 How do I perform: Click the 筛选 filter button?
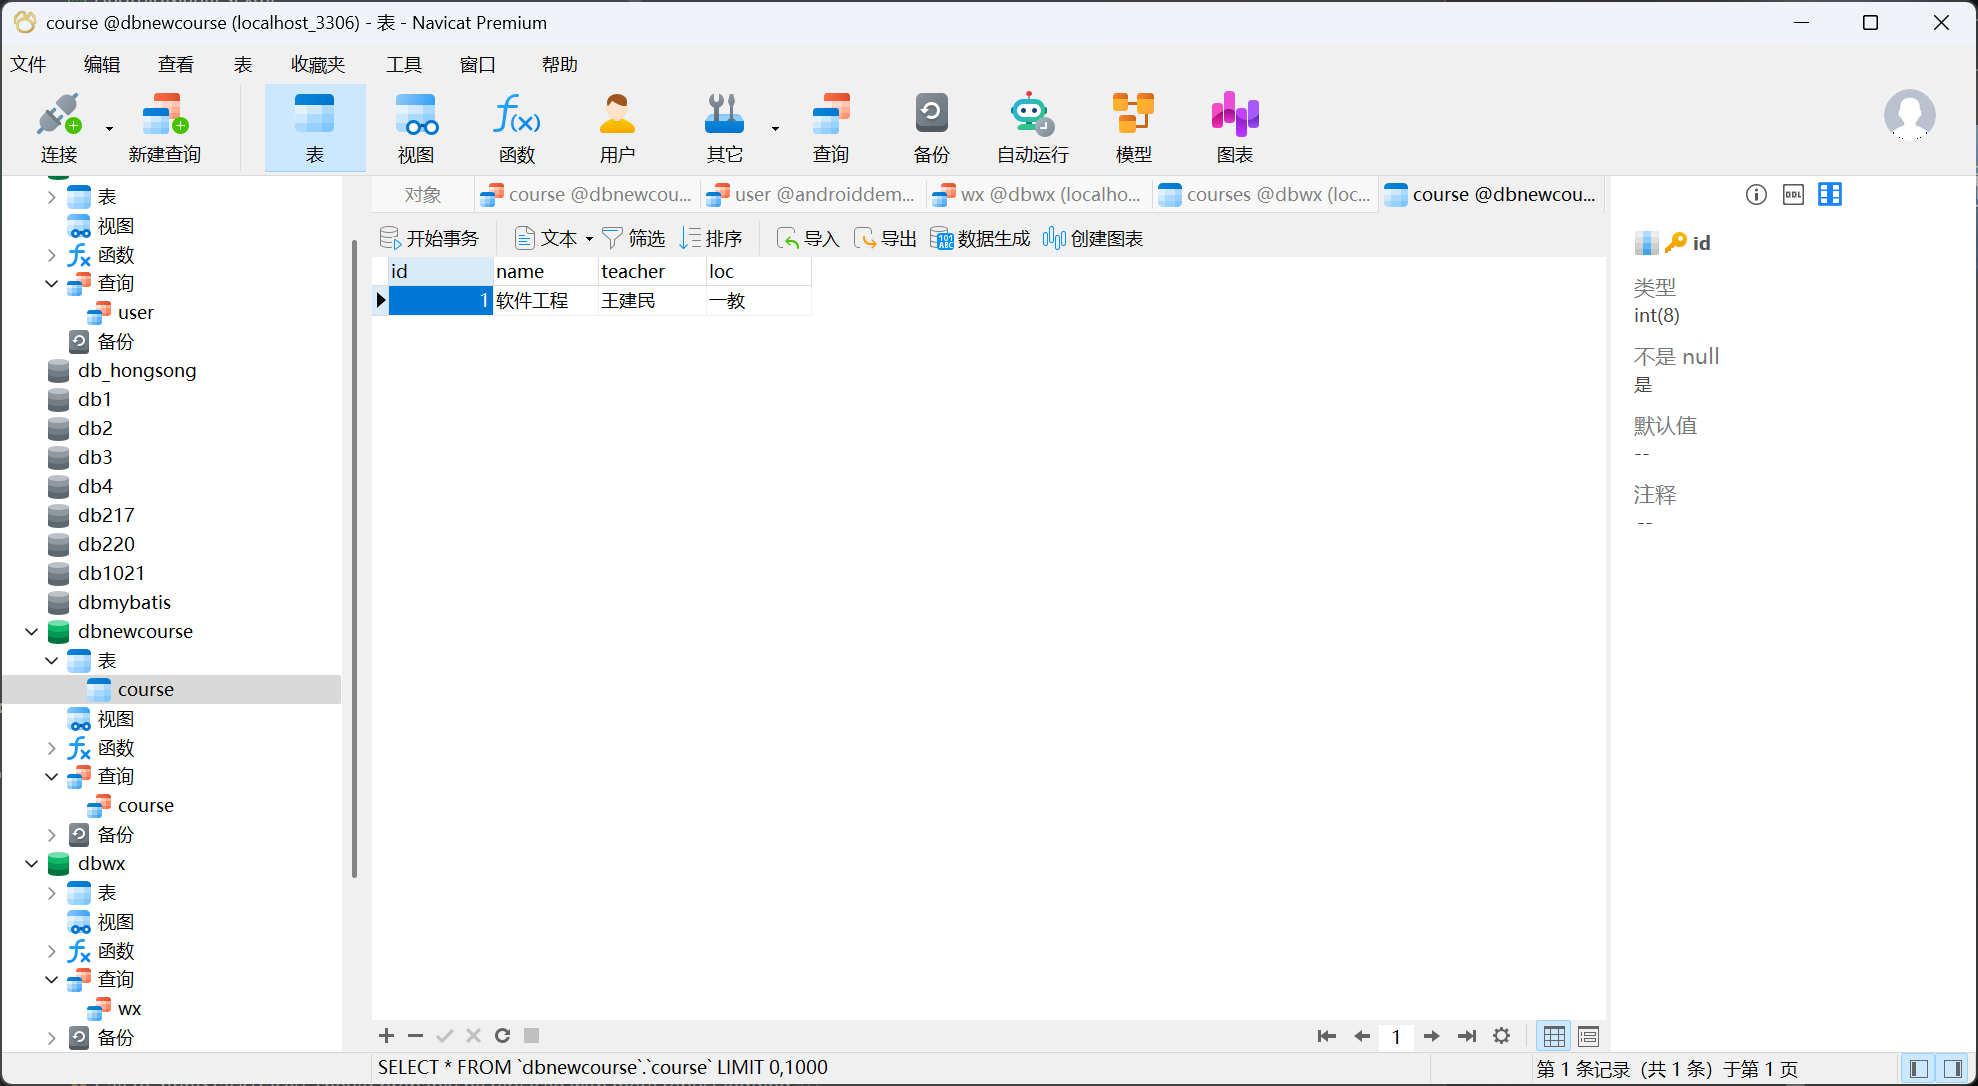634,239
